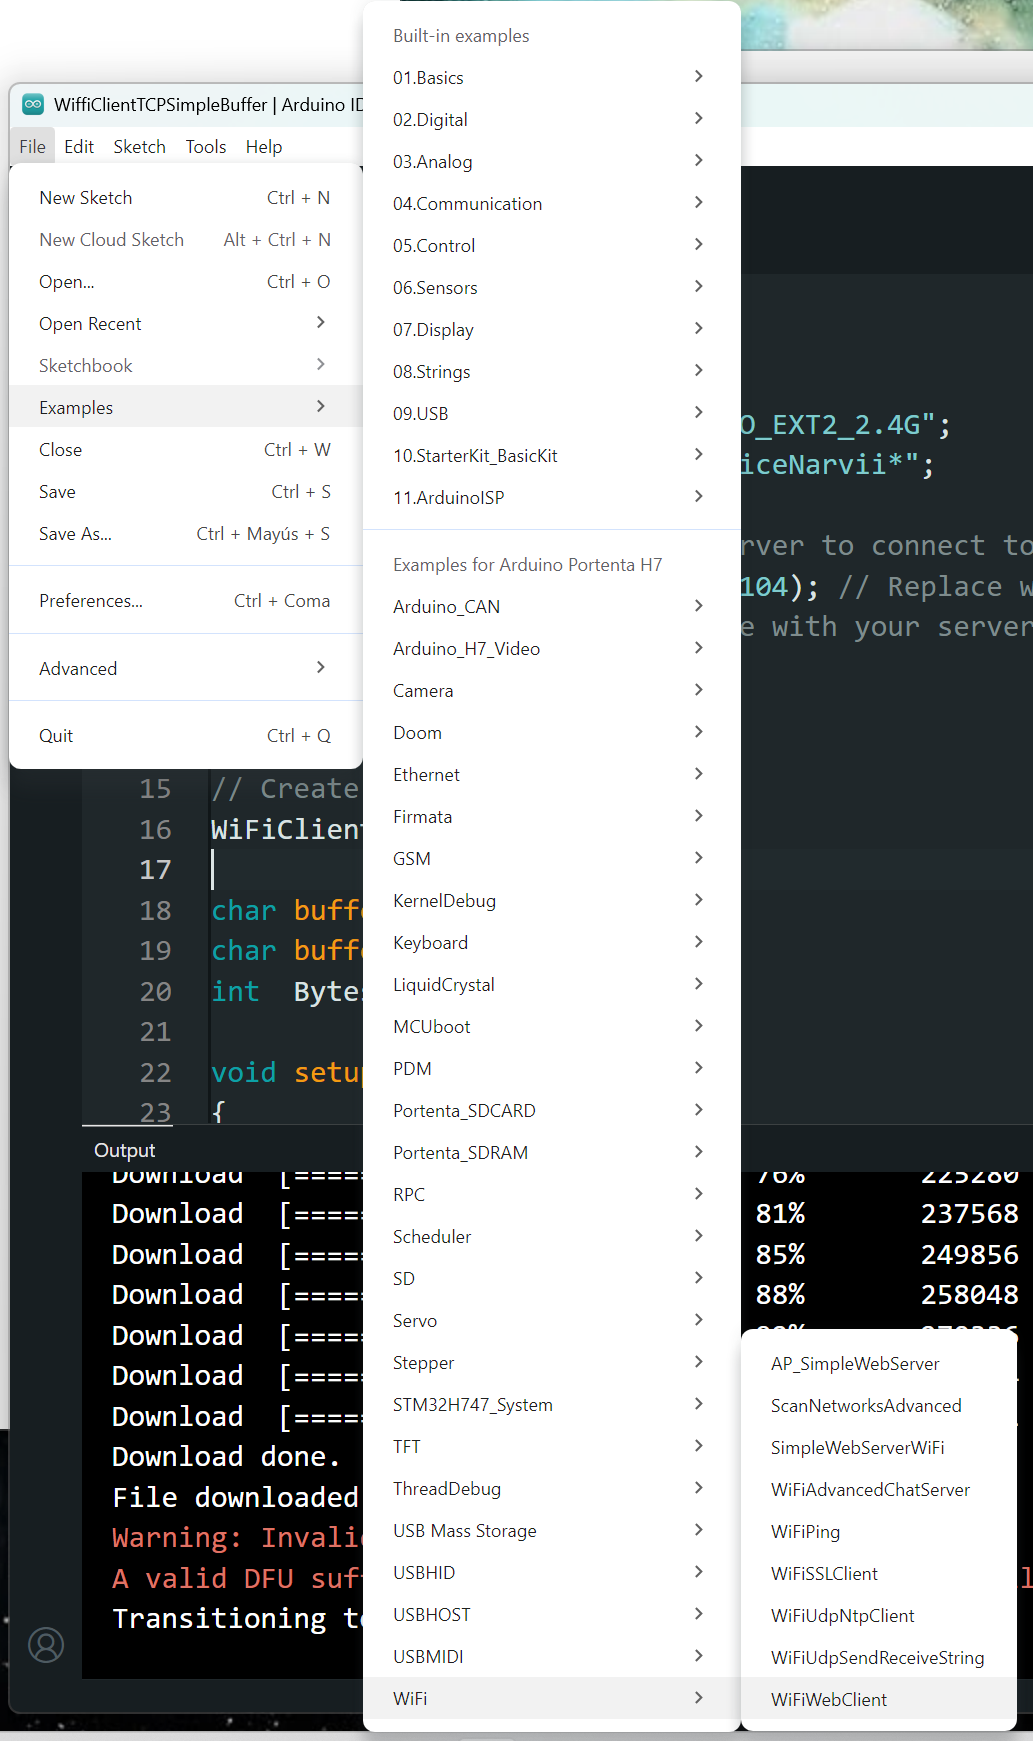Expand the Examples submenu

185,408
